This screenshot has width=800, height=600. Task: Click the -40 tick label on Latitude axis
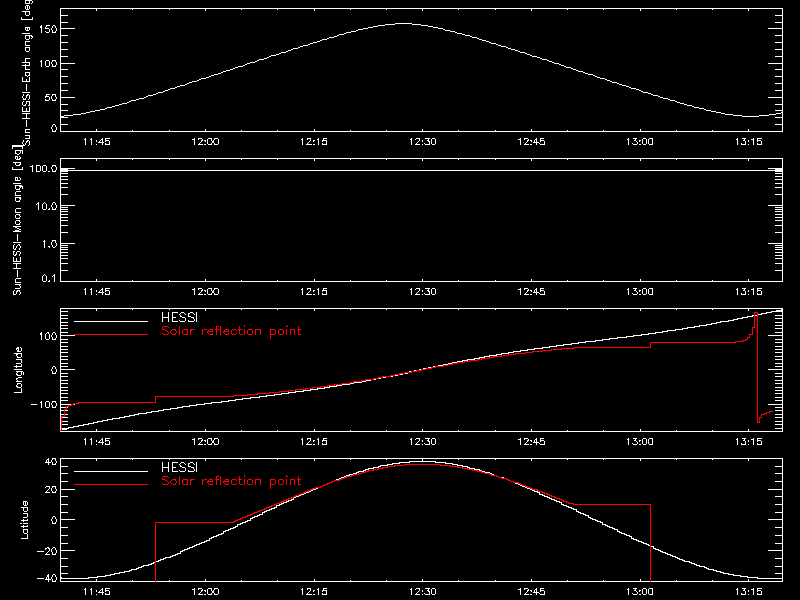(x=47, y=579)
